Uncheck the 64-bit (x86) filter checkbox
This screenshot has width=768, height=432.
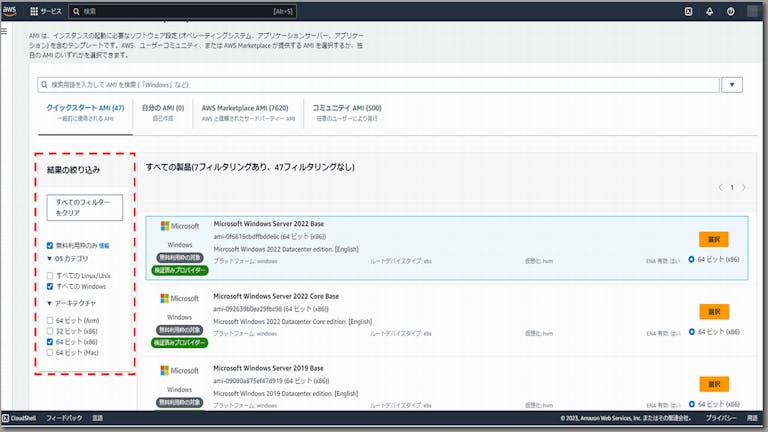49,342
